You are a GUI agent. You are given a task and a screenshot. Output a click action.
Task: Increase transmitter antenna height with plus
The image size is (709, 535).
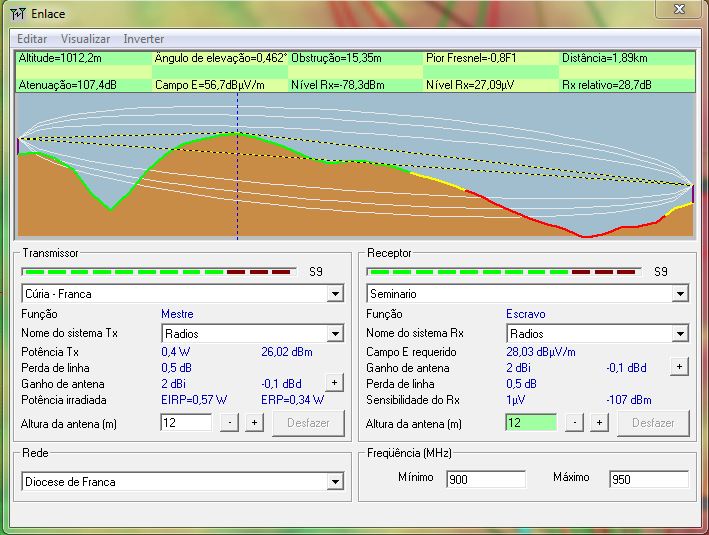pos(254,423)
